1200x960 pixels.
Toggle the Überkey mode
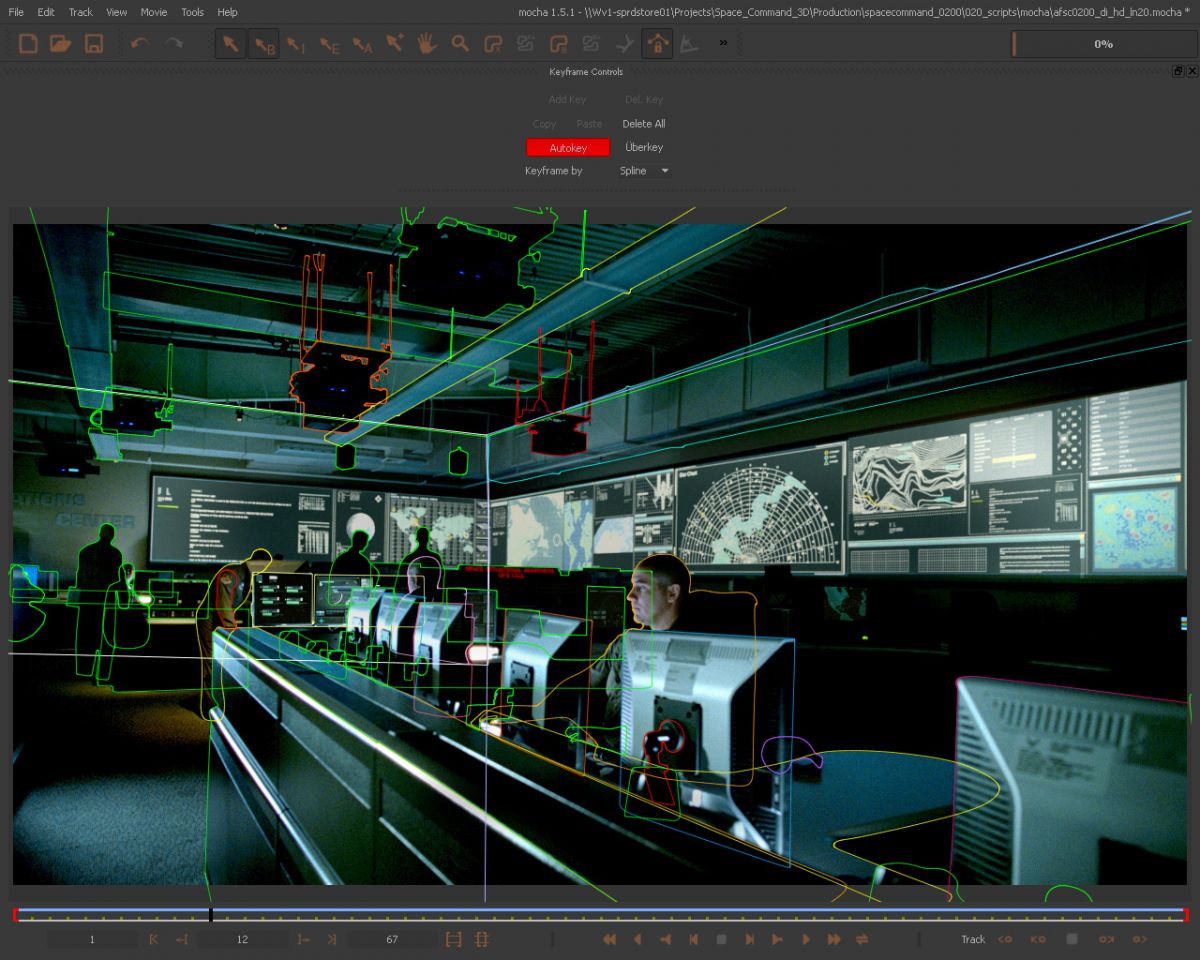click(644, 148)
